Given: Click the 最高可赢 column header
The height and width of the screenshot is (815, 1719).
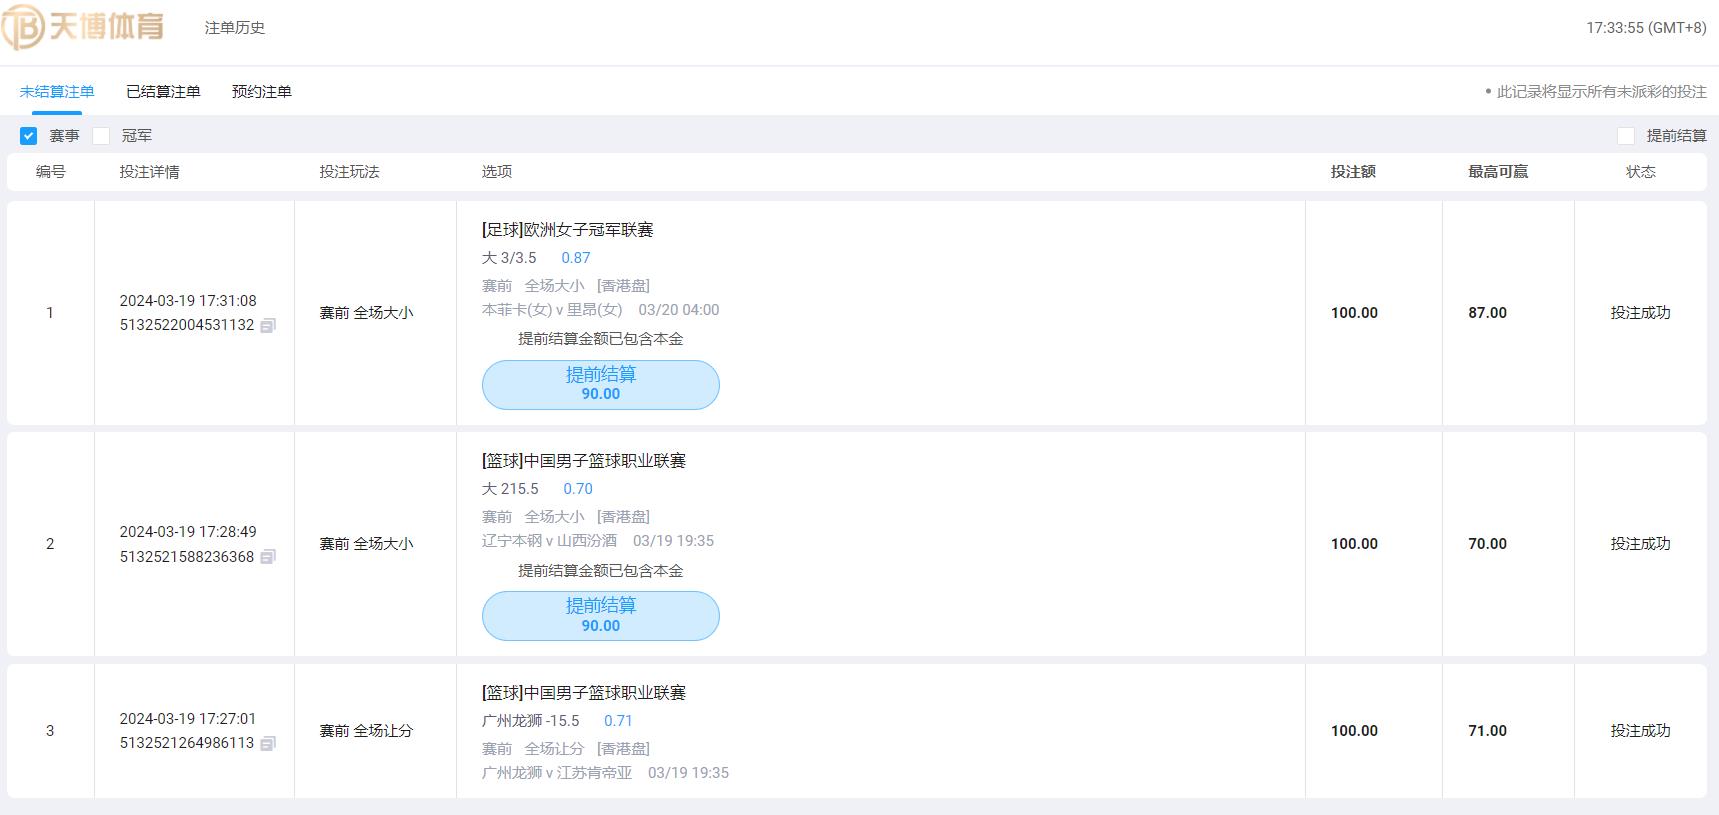Looking at the screenshot, I should coord(1498,172).
